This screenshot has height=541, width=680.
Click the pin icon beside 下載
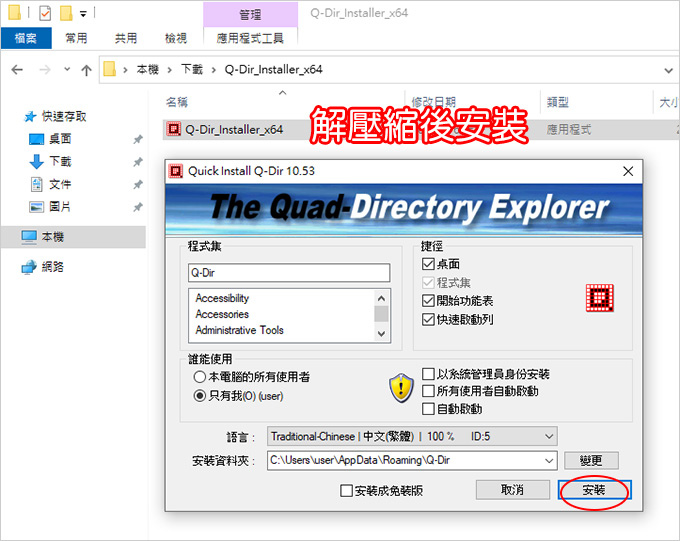[x=137, y=162]
